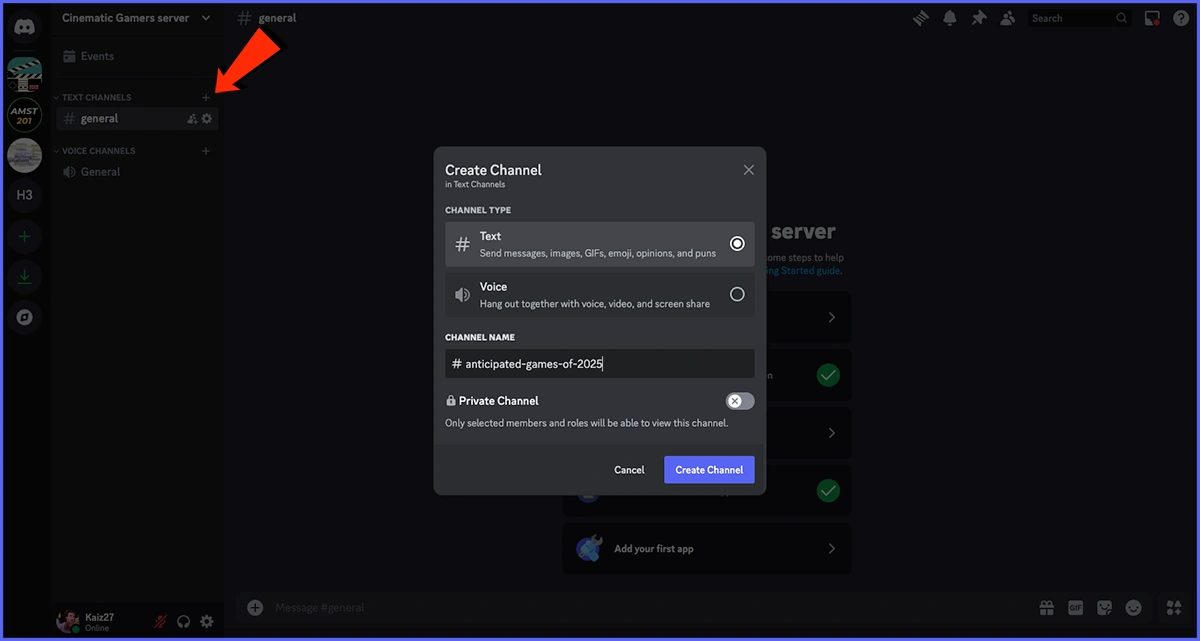Open the Events item in sidebar
This screenshot has height=641, width=1200.
(x=97, y=57)
